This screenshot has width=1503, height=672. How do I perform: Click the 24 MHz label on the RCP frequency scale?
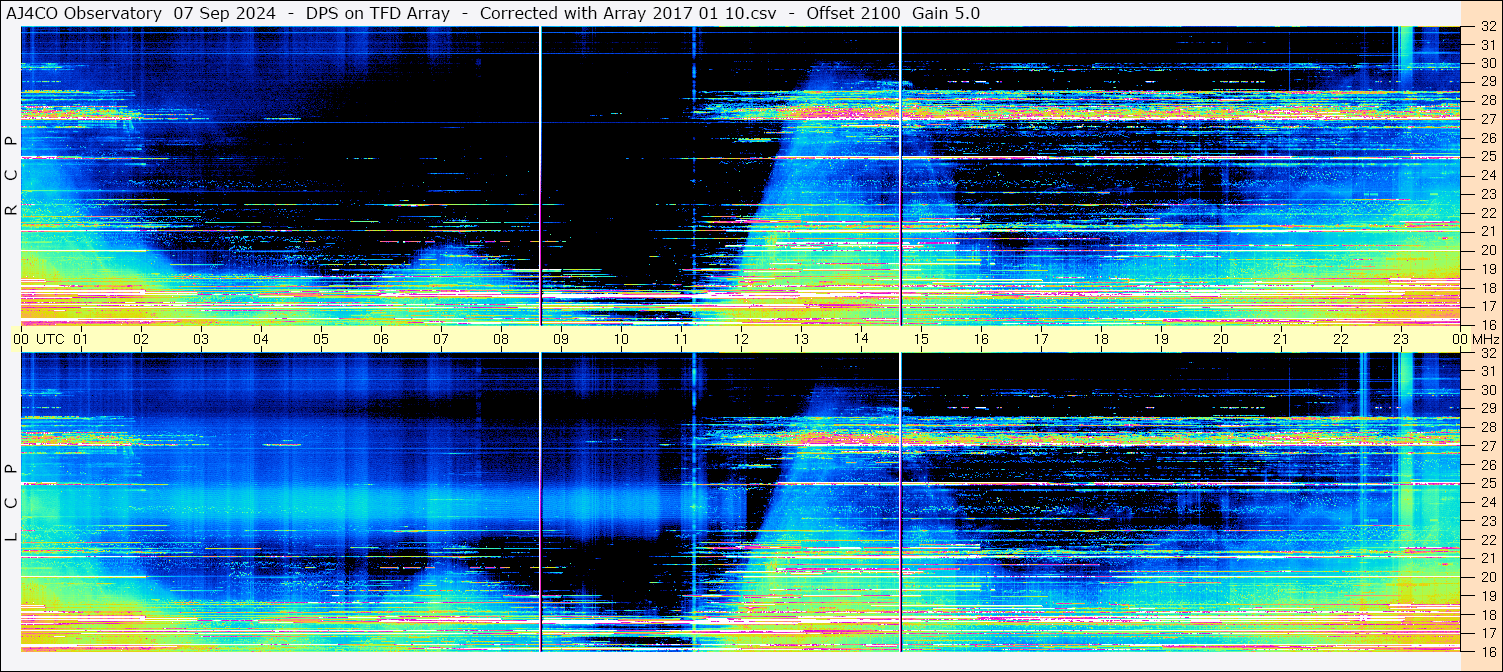(1488, 175)
